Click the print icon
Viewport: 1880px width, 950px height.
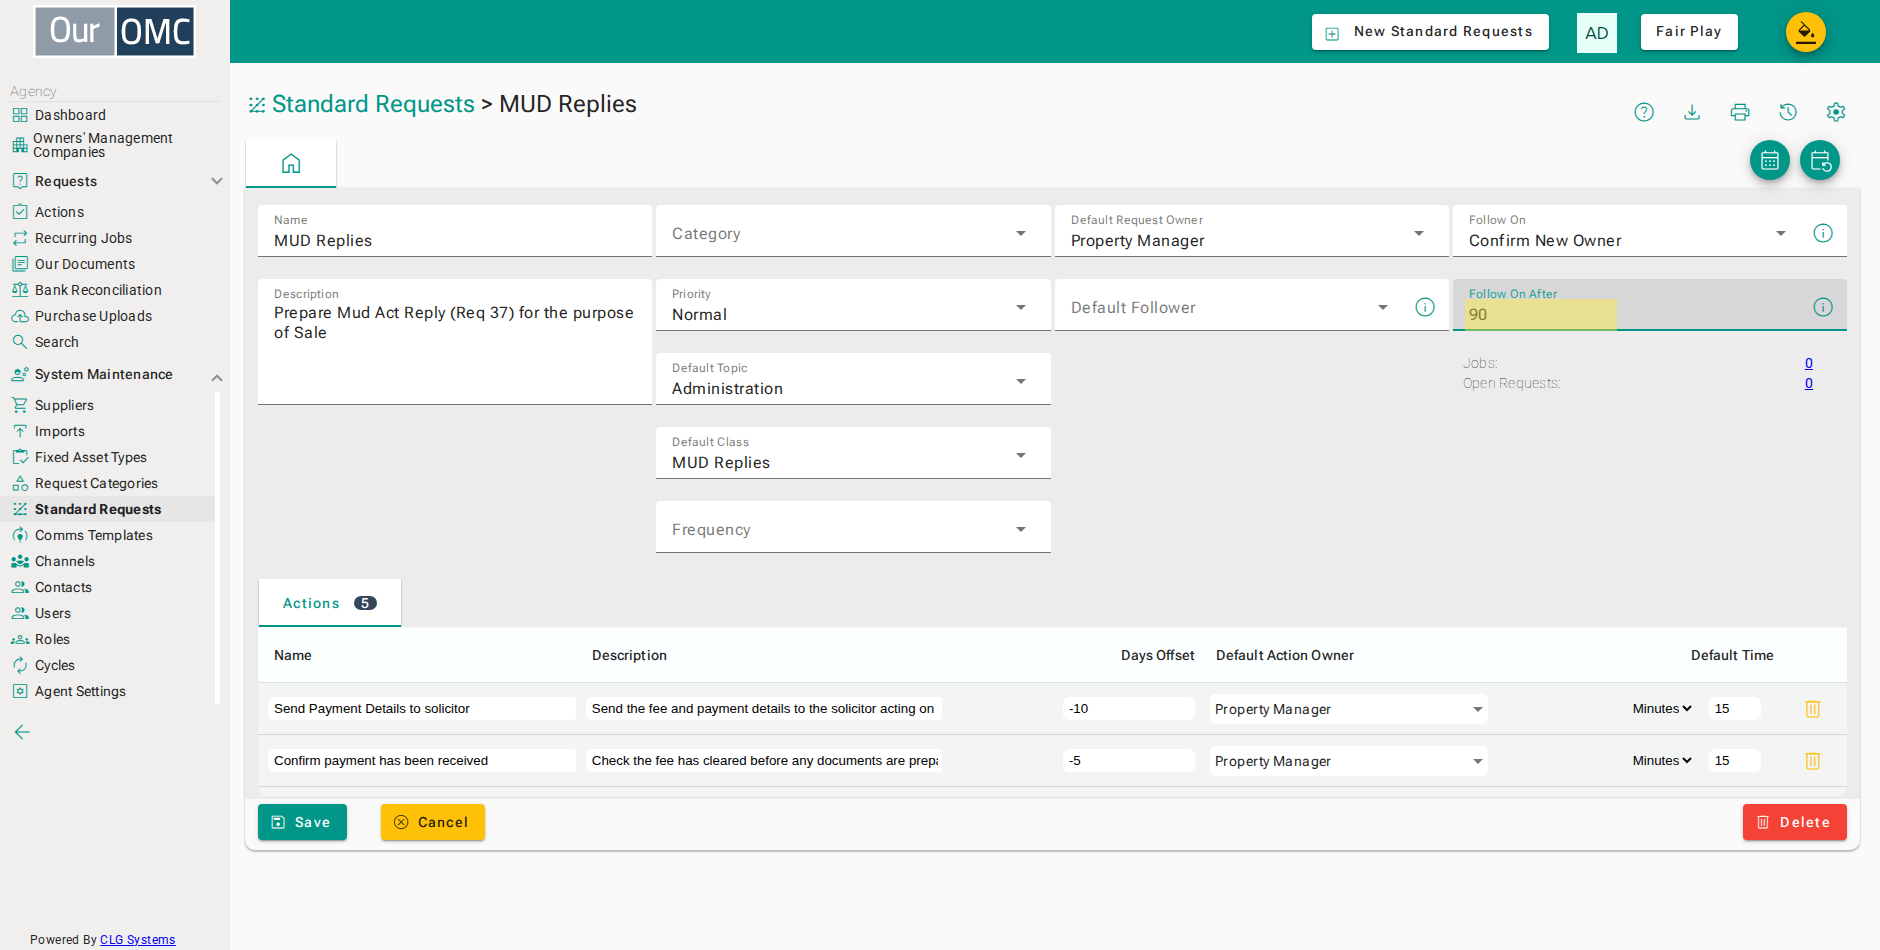[1740, 112]
